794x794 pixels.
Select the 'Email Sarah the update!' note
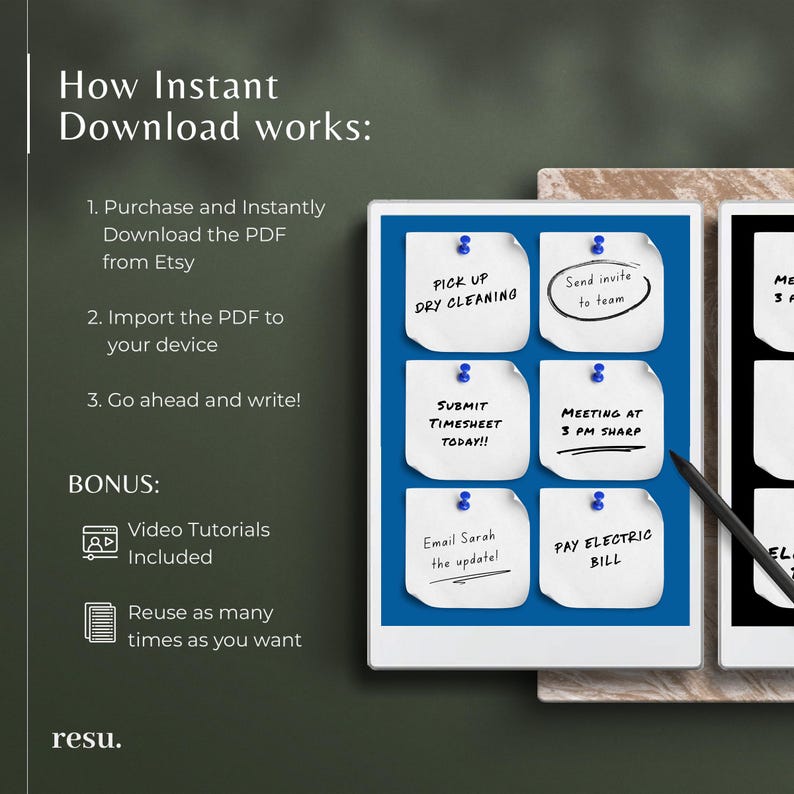coord(467,548)
